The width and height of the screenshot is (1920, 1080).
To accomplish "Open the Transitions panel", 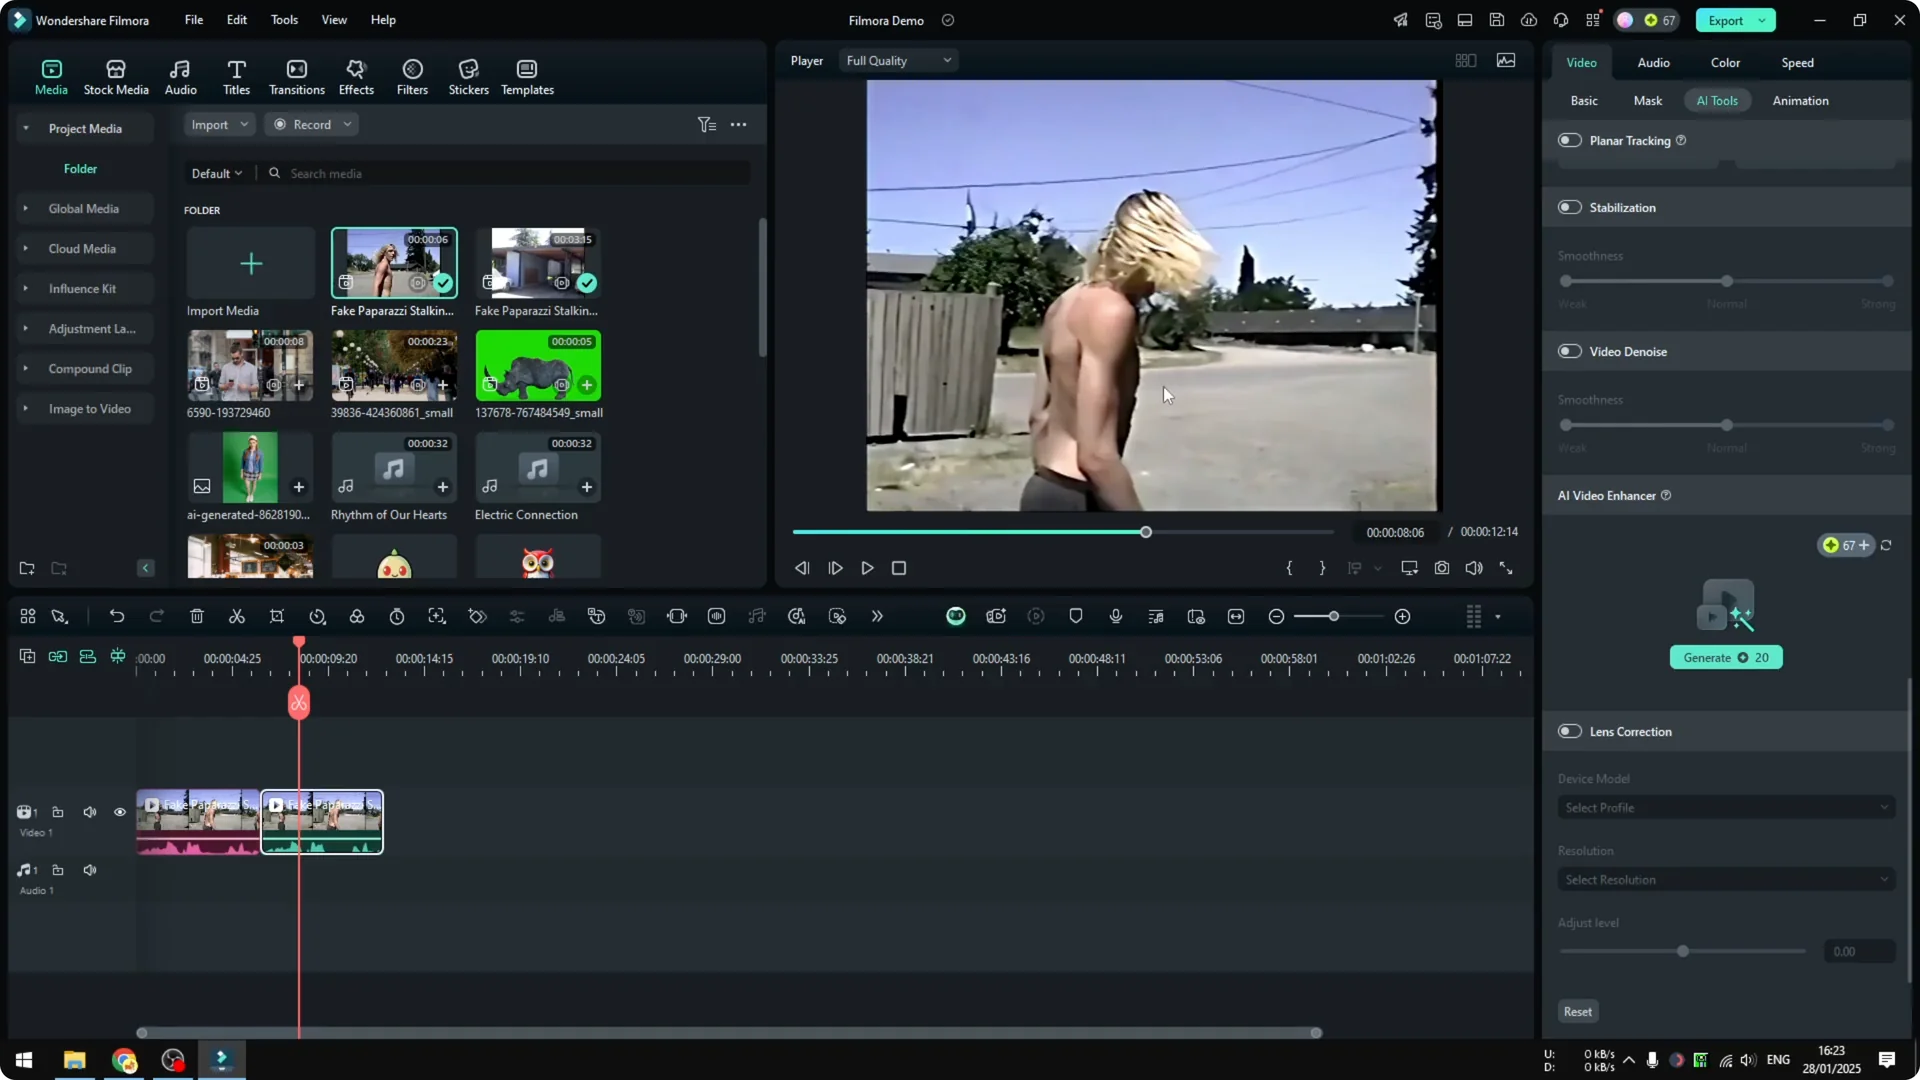I will tap(296, 75).
